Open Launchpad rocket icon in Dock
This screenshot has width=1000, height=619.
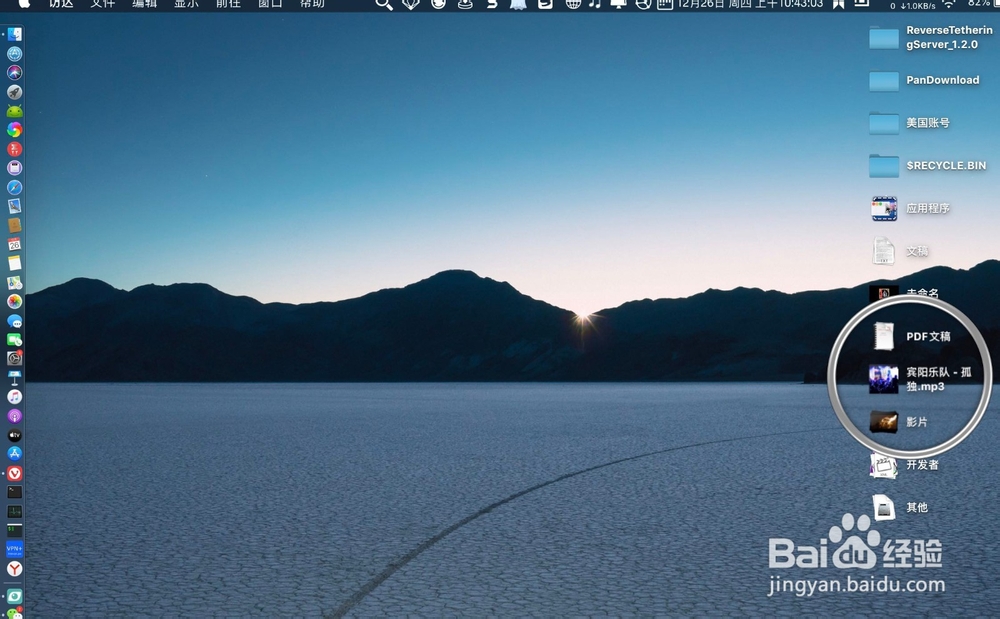pyautogui.click(x=15, y=92)
